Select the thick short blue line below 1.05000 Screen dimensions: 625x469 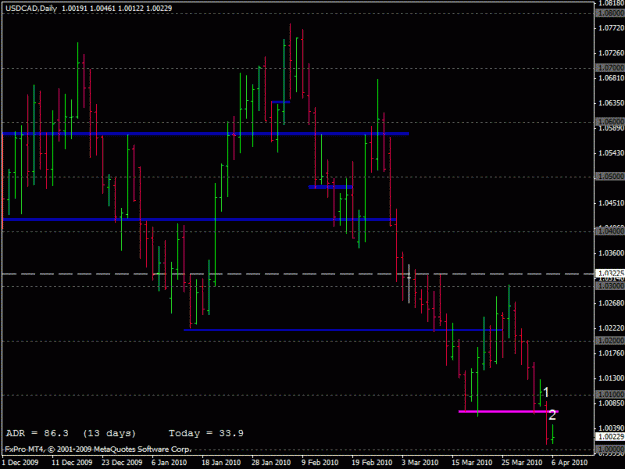pyautogui.click(x=330, y=187)
